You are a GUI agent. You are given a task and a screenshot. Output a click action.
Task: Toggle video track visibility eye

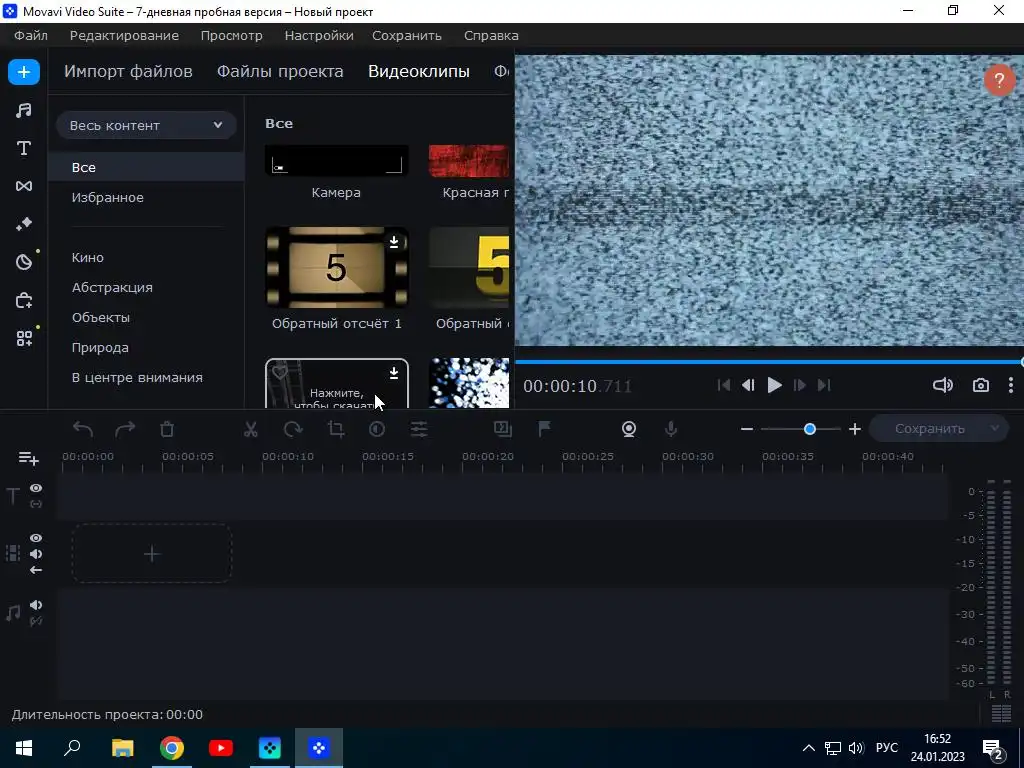tap(36, 538)
